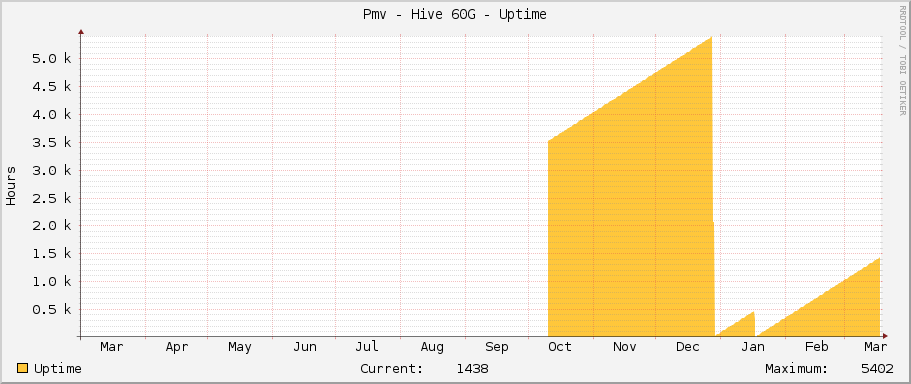Click the Apr month label
Screen dimensions: 911x384
click(x=177, y=347)
